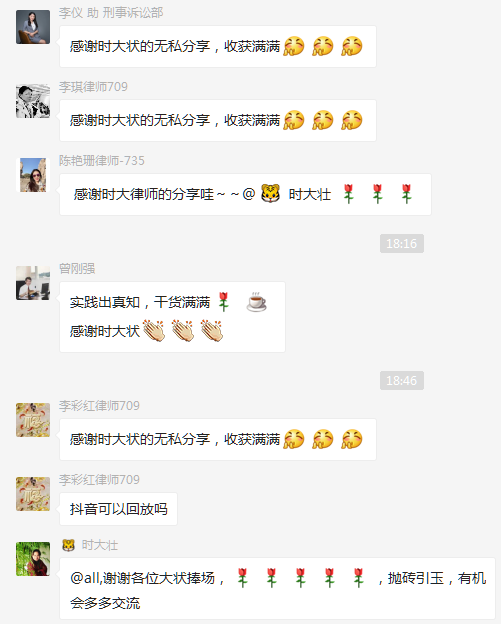501x624 pixels.
Task: Click the coffee cup emoji
Action: [257, 302]
